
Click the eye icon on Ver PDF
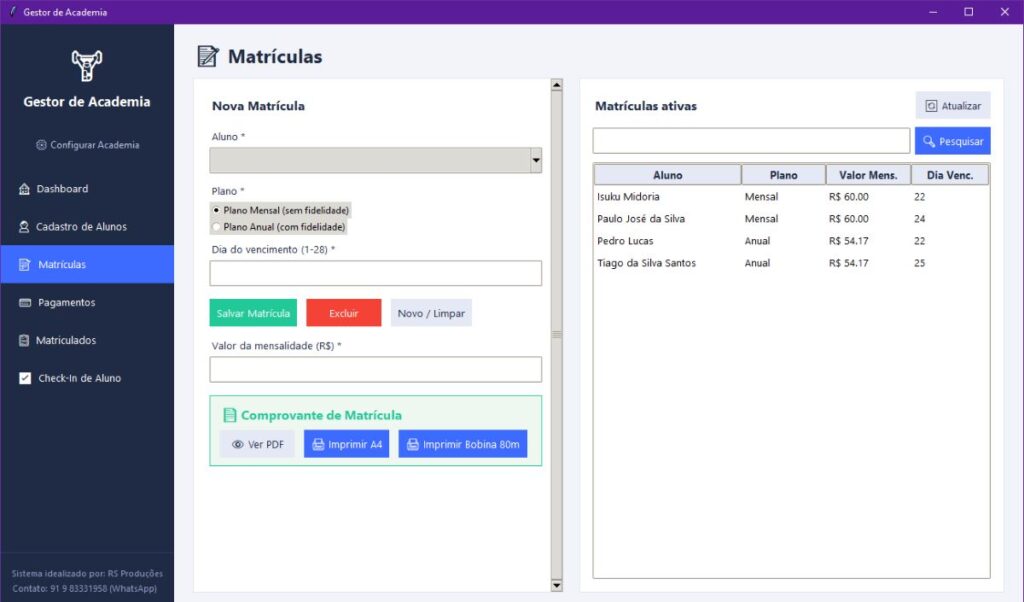pyautogui.click(x=238, y=445)
